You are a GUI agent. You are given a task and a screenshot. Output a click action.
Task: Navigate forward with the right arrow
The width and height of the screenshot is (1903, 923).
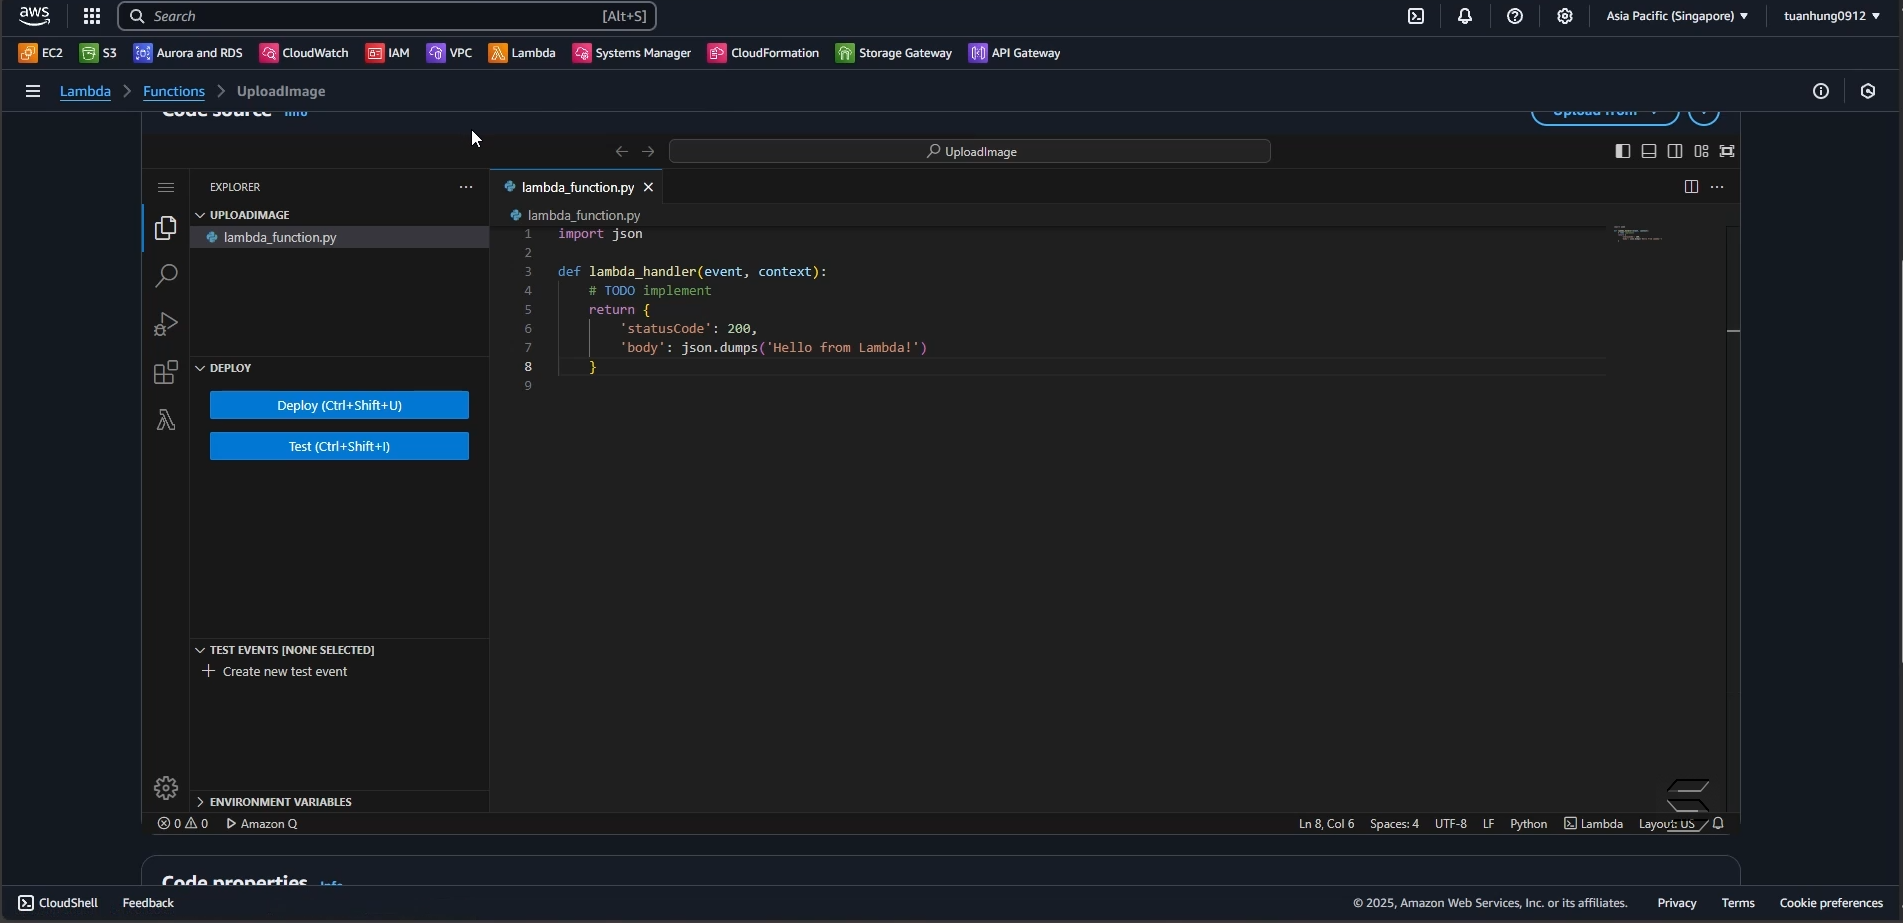point(649,152)
